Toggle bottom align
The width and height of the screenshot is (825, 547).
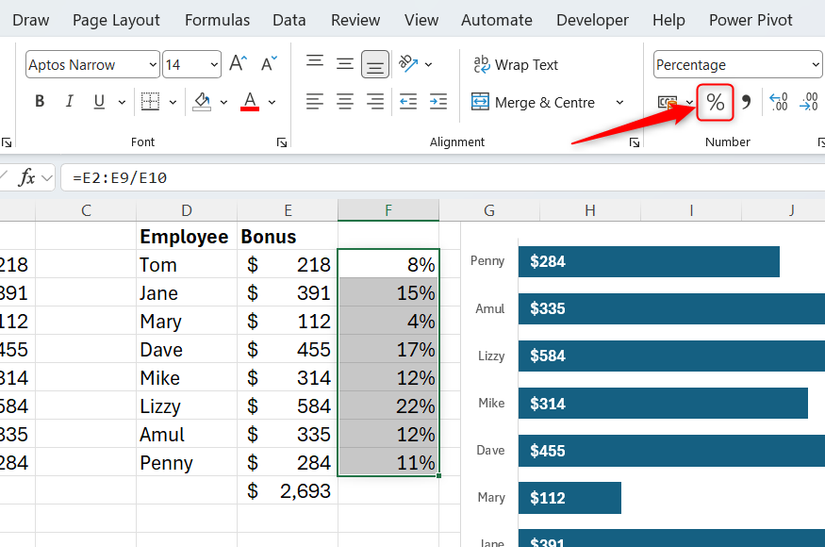(x=375, y=64)
